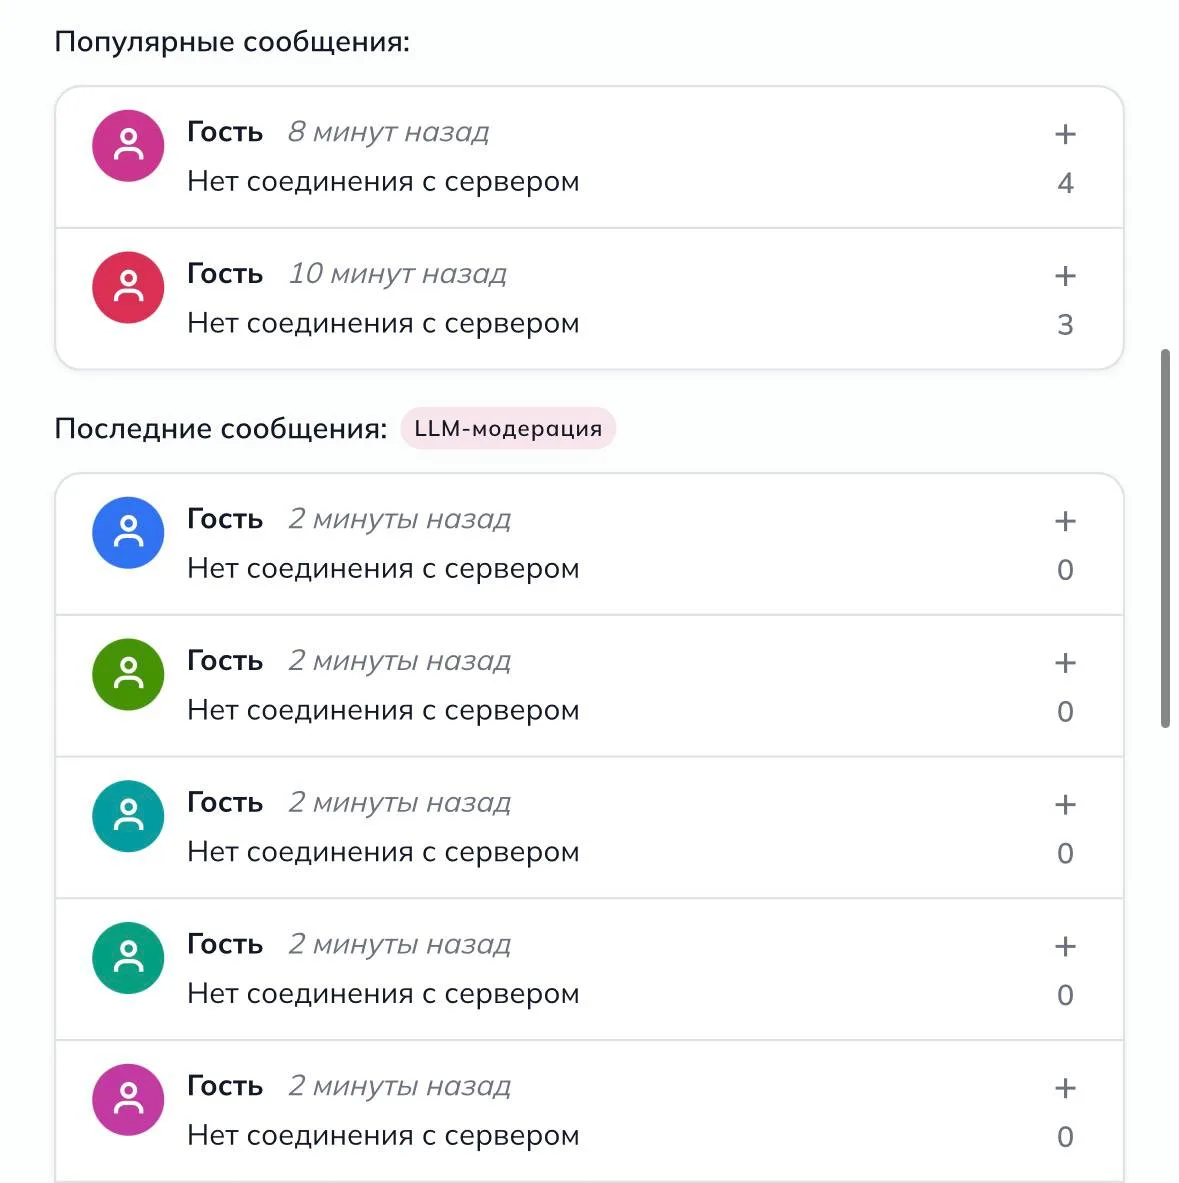Click plus beside the teal avatar message
Screen dimensions: 1179x1183
pos(1064,805)
